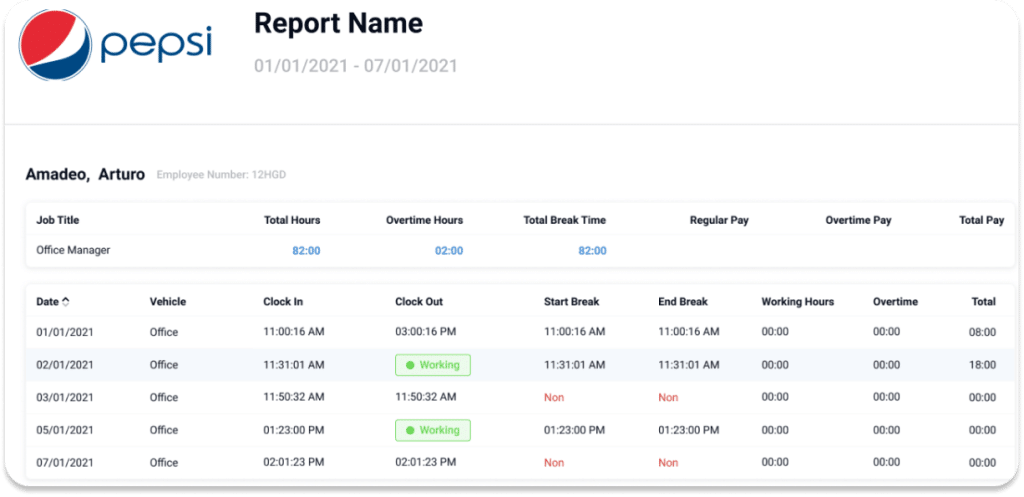Image resolution: width=1024 pixels, height=497 pixels.
Task: Click Start Break 01:23:00 PM cell
Action: click(575, 430)
